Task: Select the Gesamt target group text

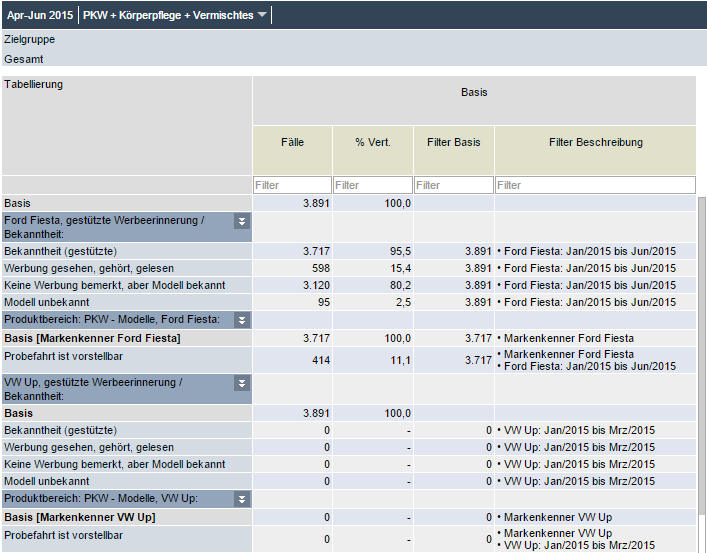Action: point(23,59)
